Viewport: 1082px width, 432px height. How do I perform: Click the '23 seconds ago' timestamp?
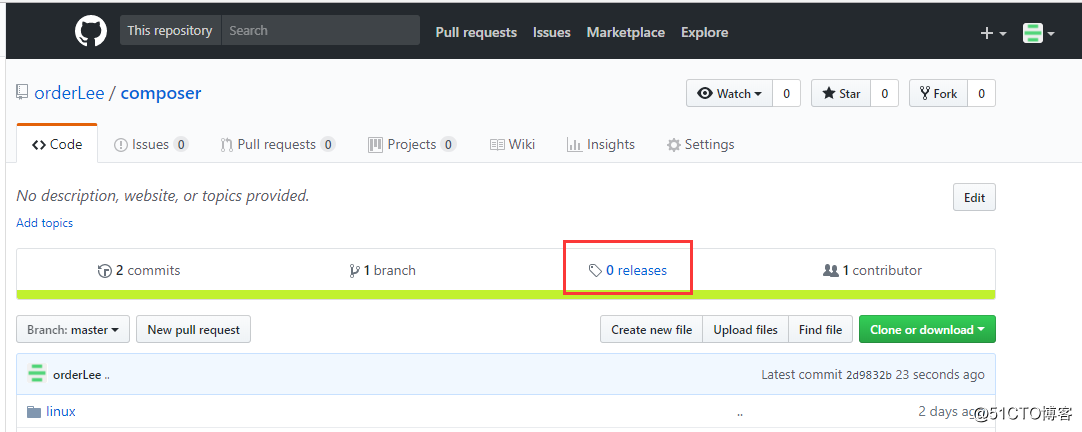pyautogui.click(x=941, y=375)
